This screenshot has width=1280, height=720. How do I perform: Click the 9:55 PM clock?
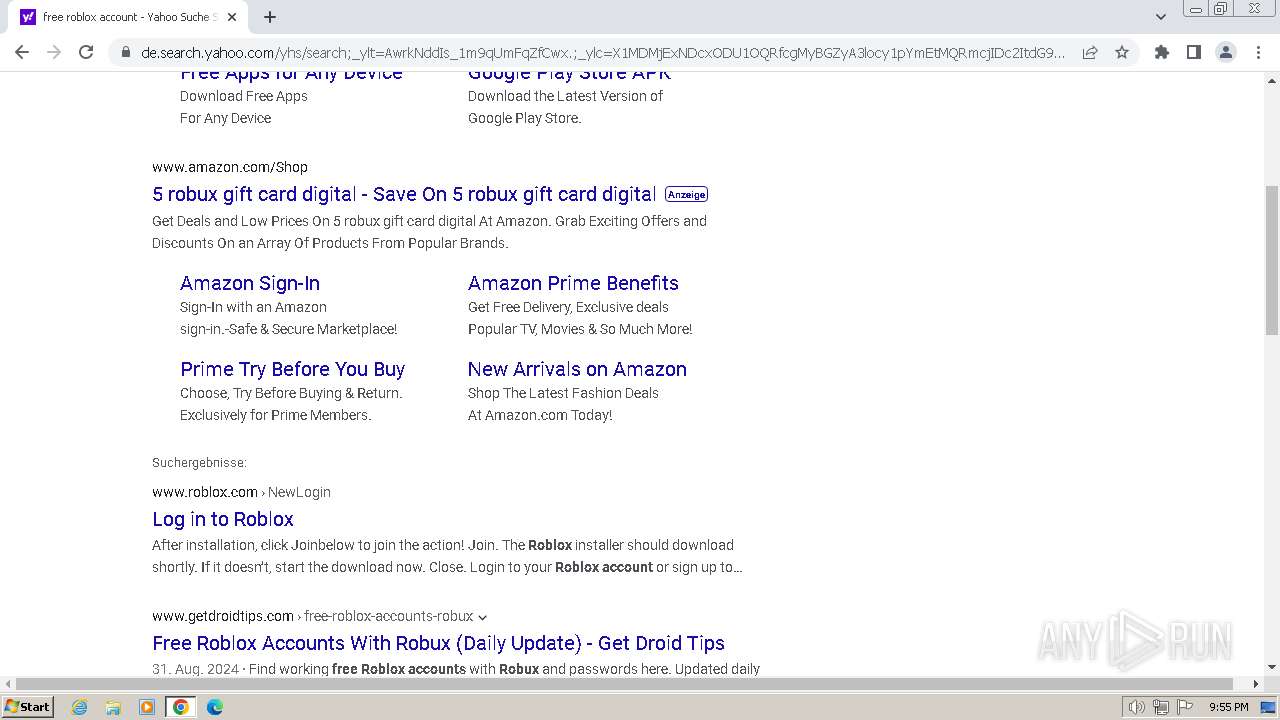[x=1228, y=707]
